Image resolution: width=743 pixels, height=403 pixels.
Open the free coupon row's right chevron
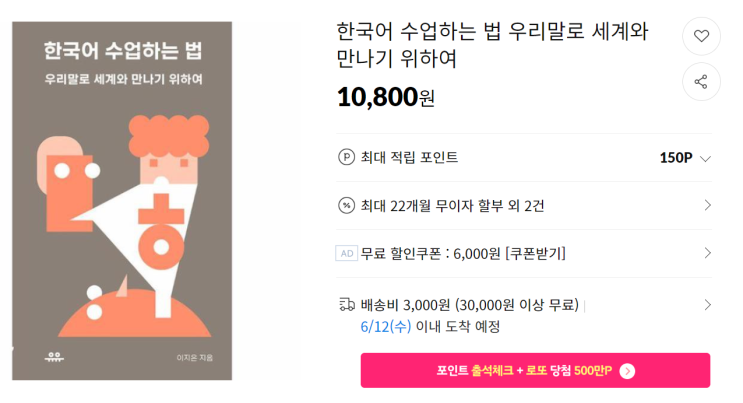tap(707, 253)
